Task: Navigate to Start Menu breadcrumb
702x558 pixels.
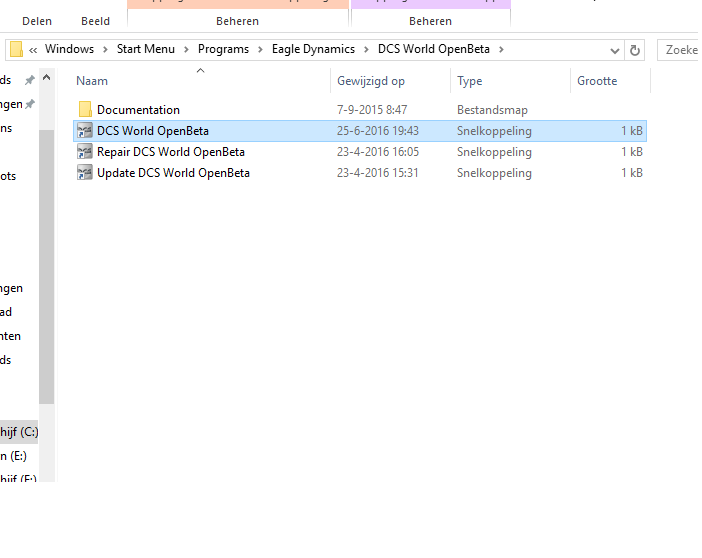Action: coord(146,49)
